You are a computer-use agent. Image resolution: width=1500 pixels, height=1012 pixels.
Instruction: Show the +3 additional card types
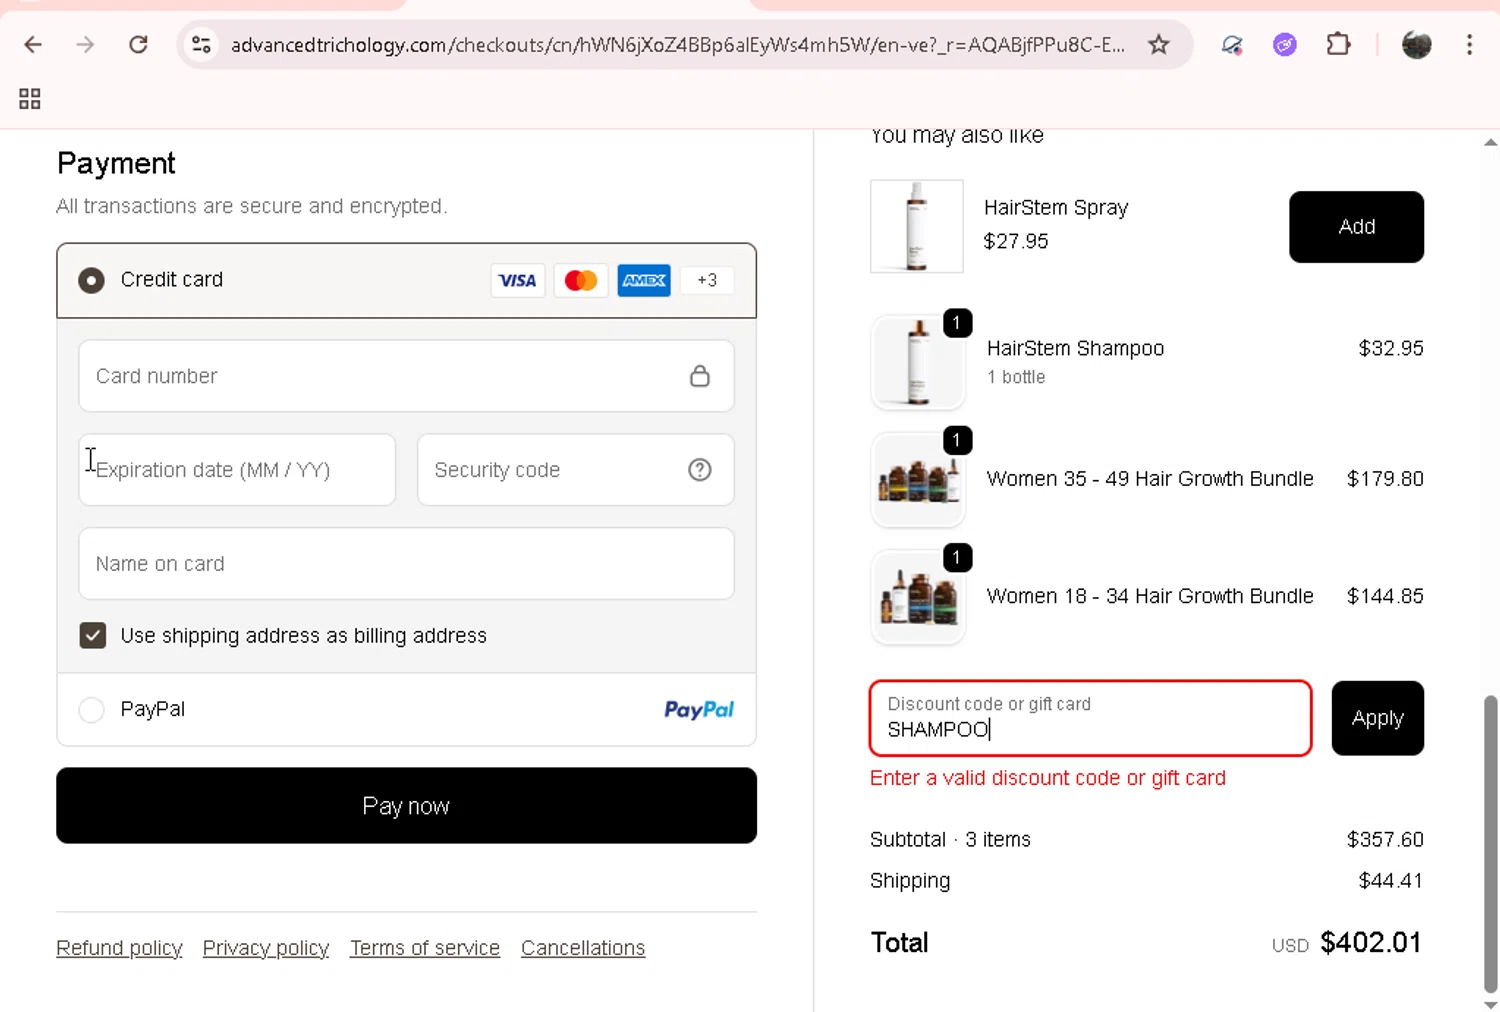pos(707,280)
